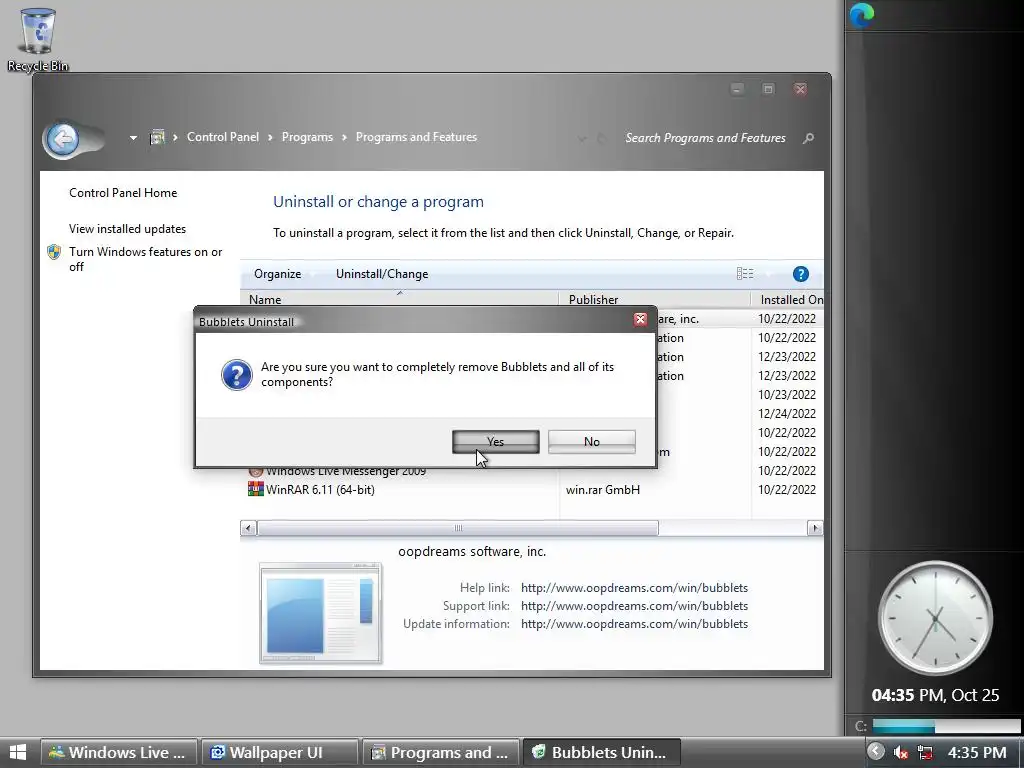Open help with the blue question icon
The height and width of the screenshot is (768, 1024).
(801, 274)
